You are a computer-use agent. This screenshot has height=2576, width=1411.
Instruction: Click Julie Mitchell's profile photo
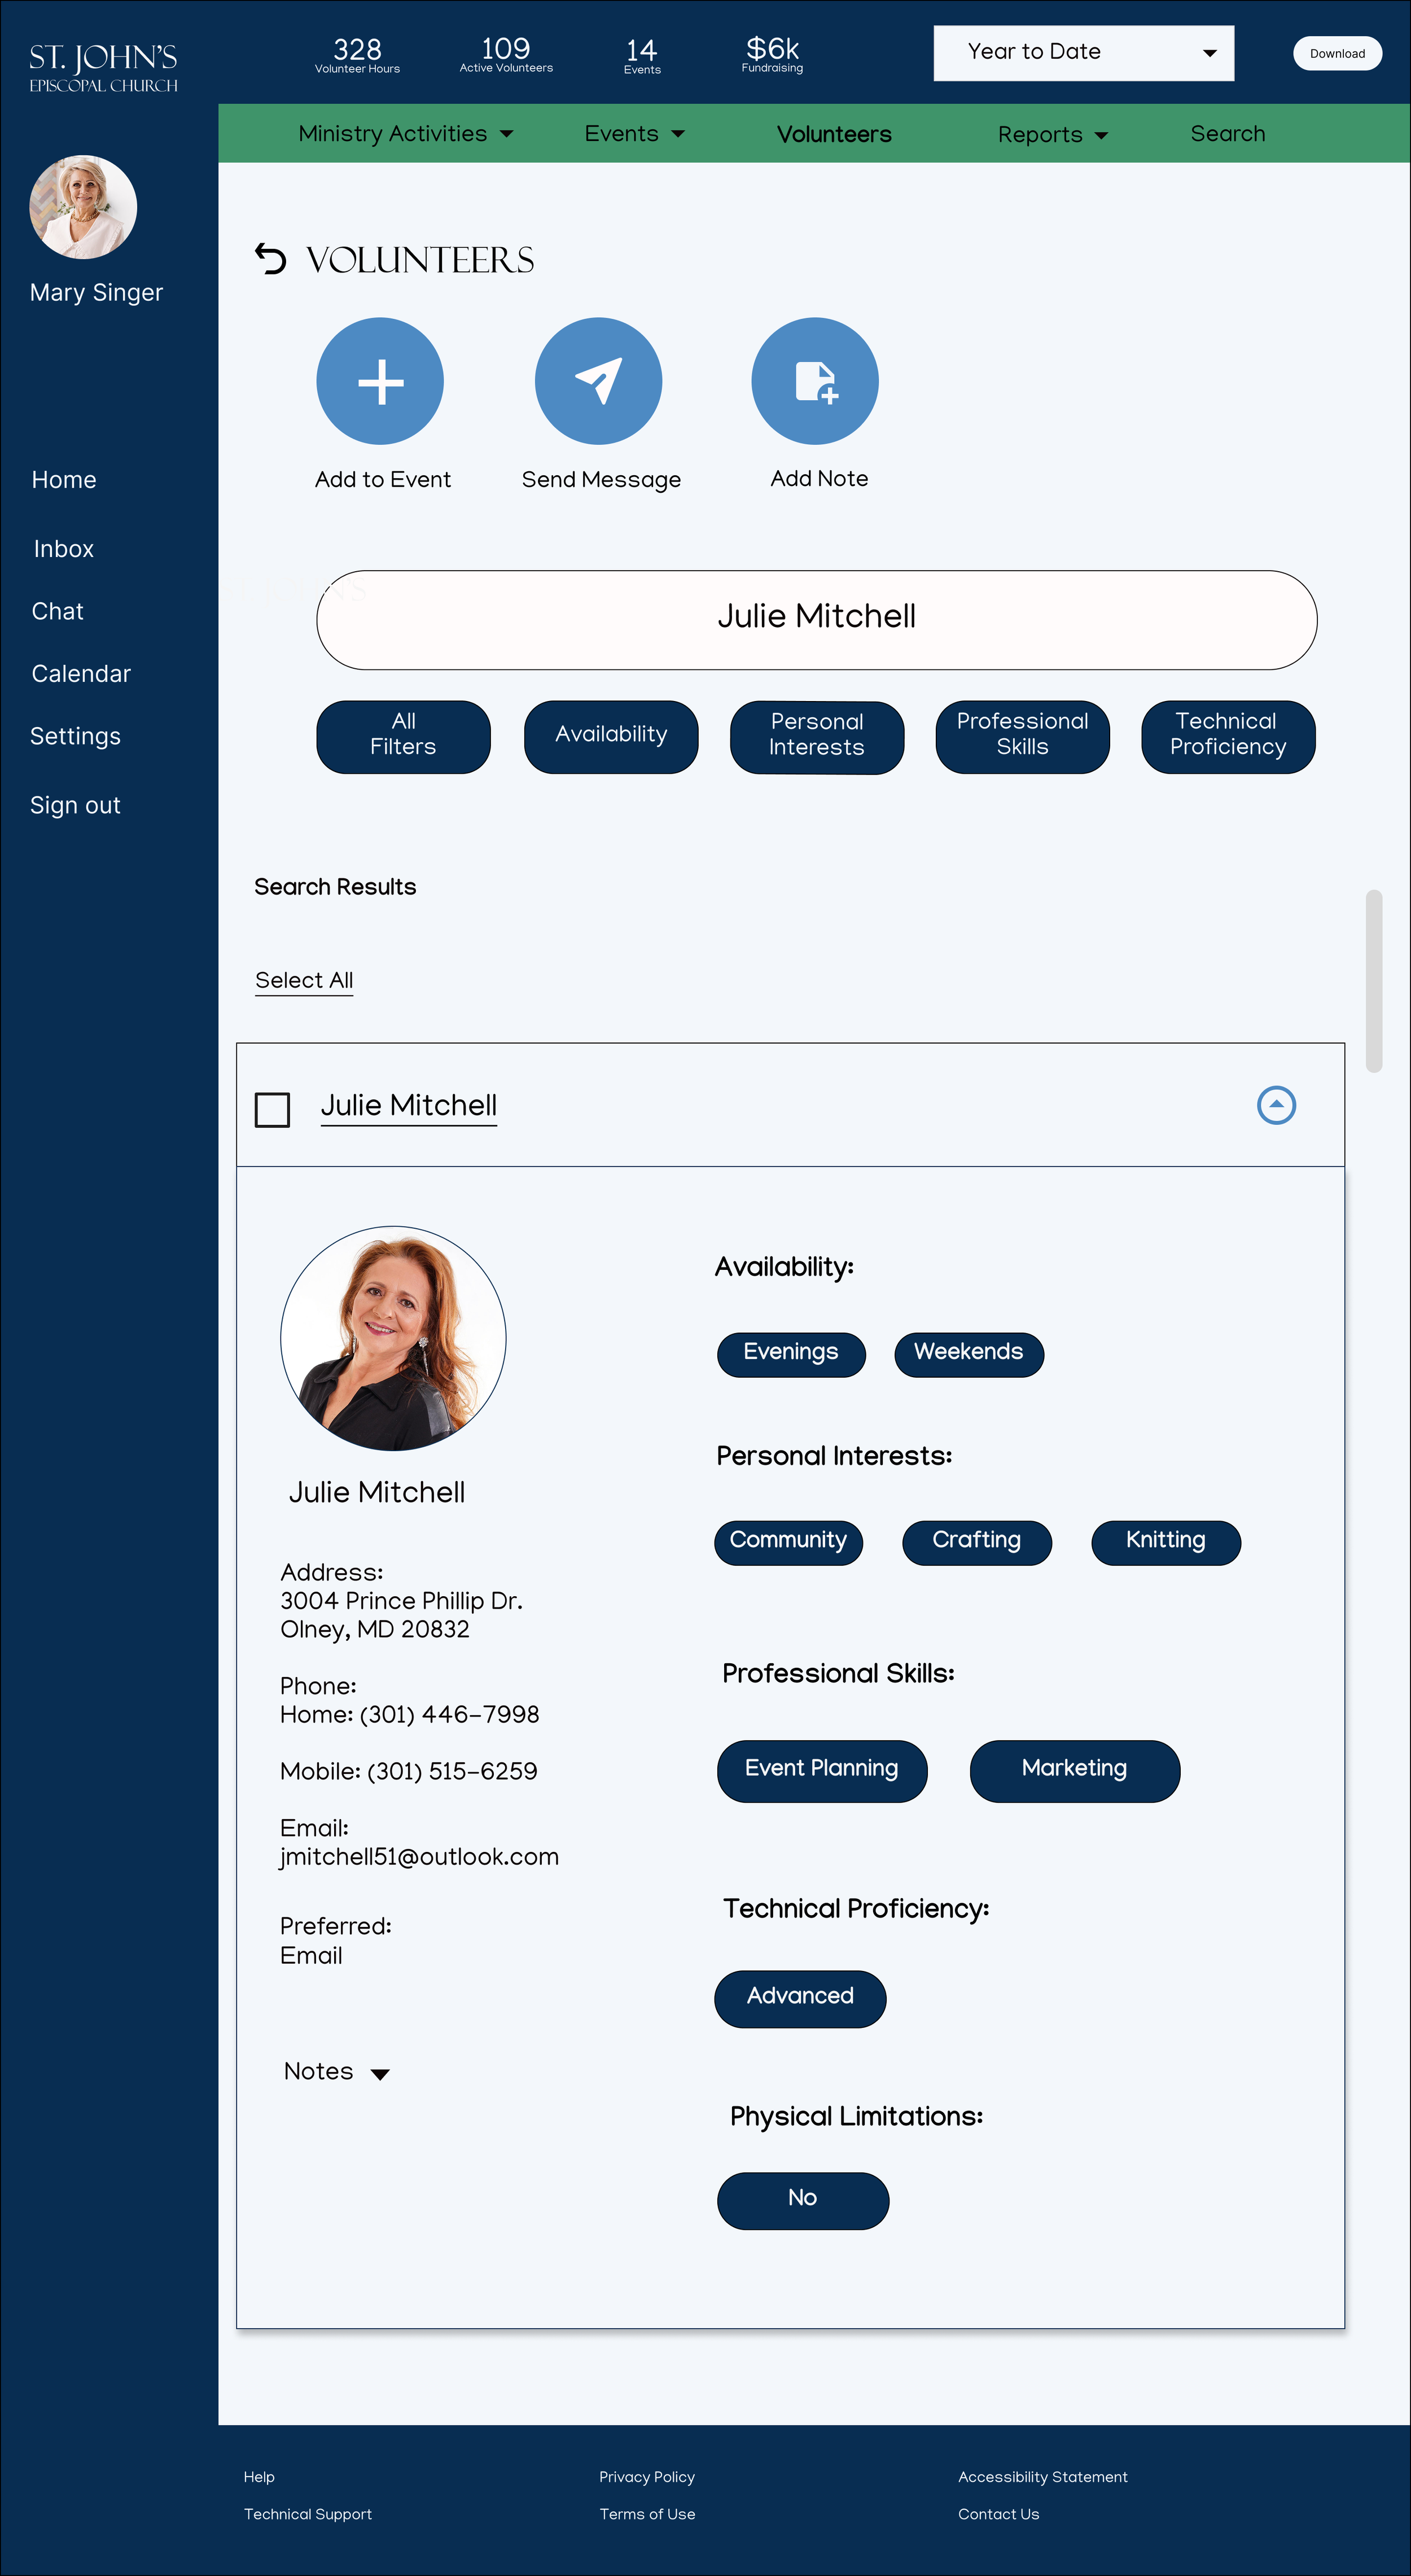coord(393,1338)
